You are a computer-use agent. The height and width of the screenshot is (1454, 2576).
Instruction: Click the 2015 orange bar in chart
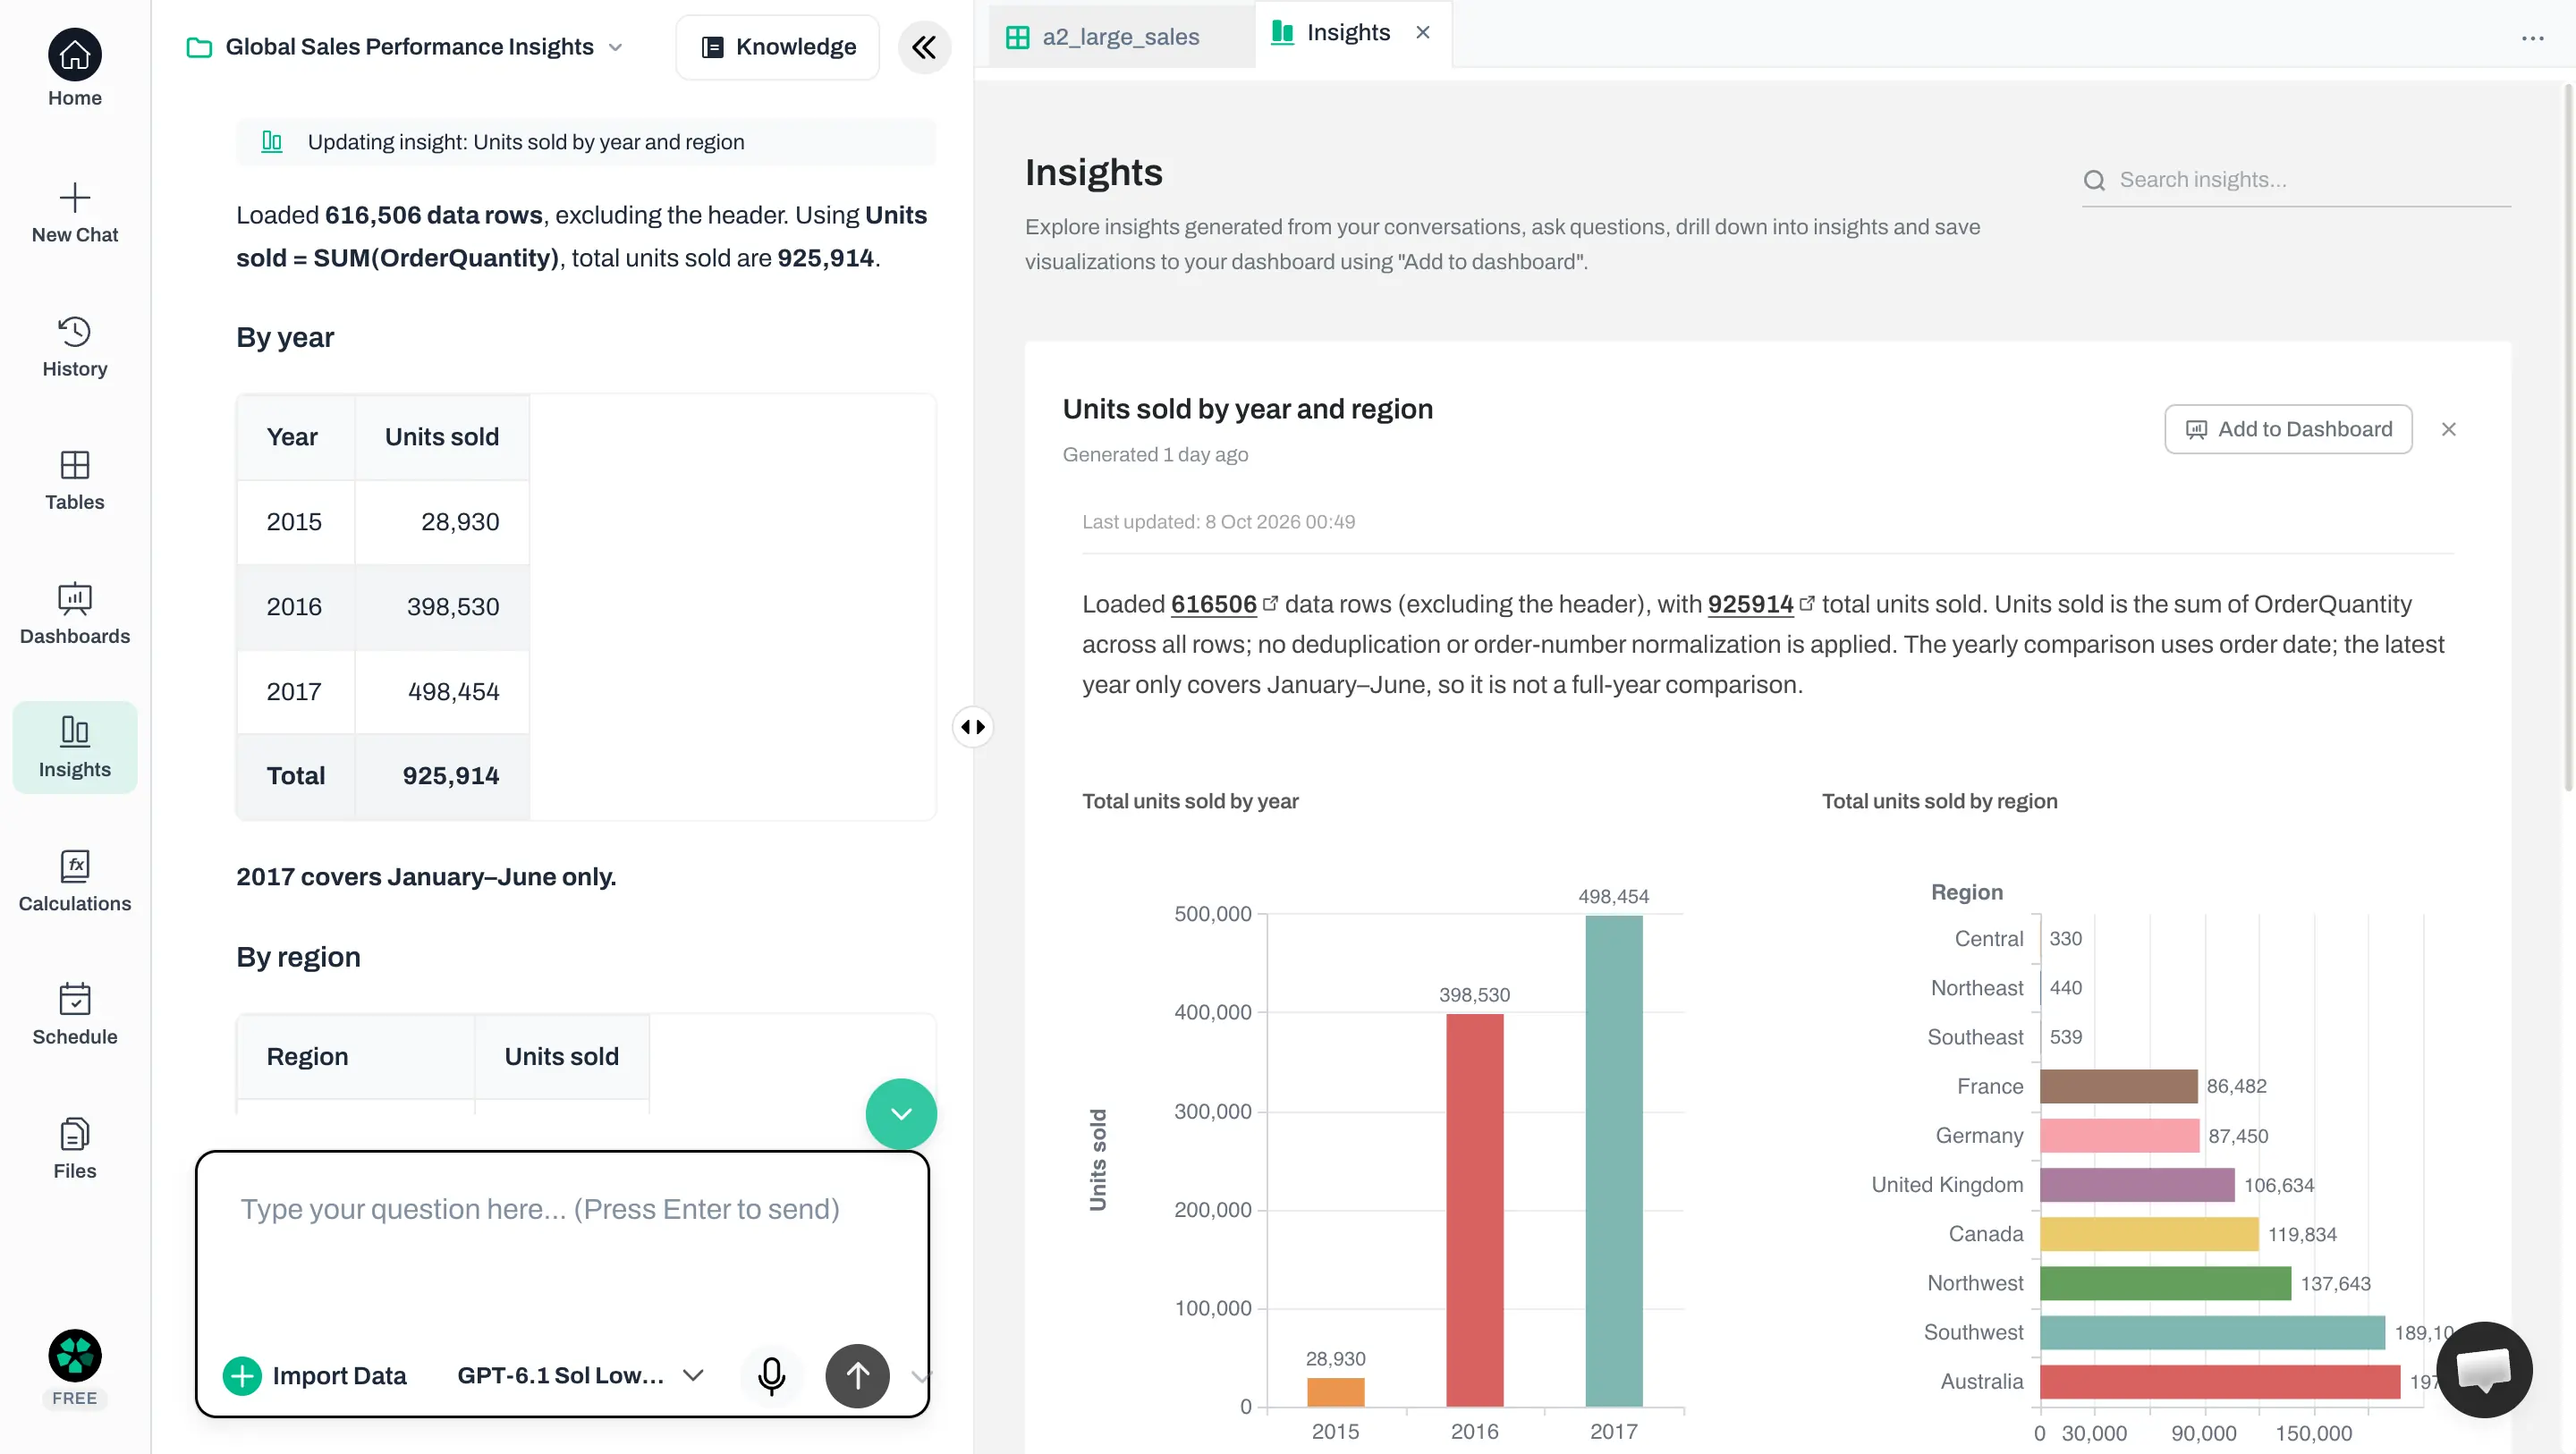[x=1335, y=1392]
